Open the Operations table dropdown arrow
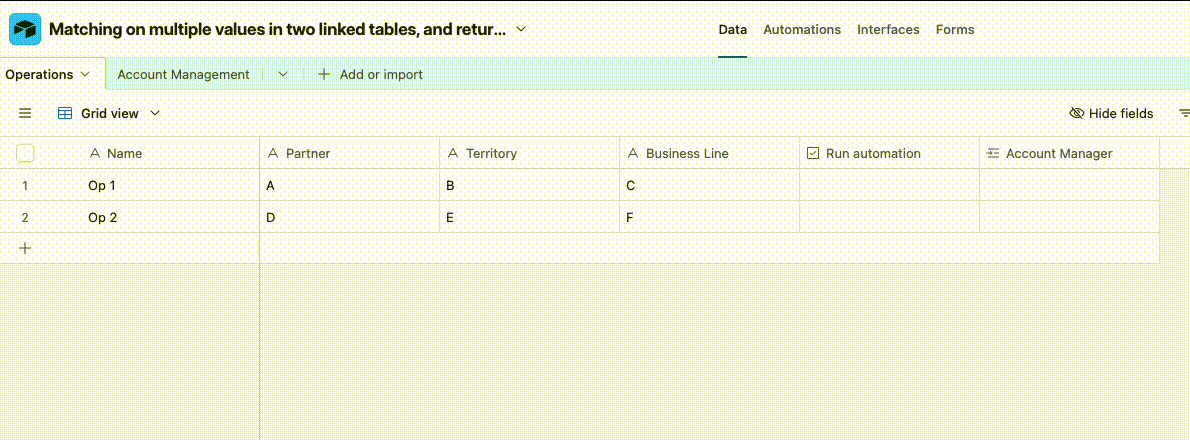 coord(84,74)
